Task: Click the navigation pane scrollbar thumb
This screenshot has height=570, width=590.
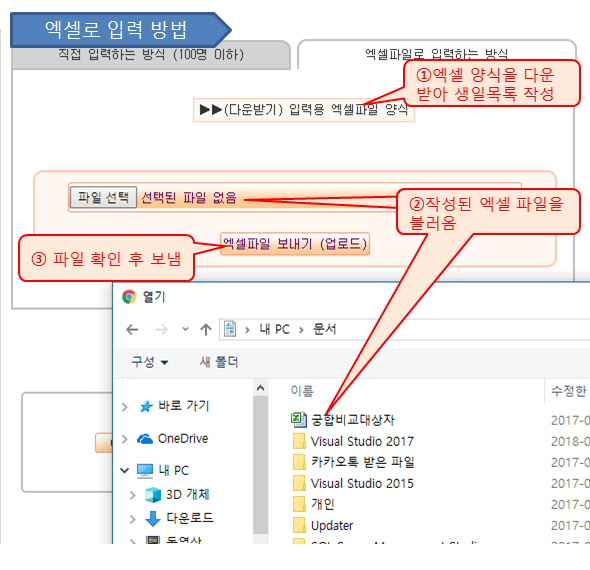Action: point(260,465)
